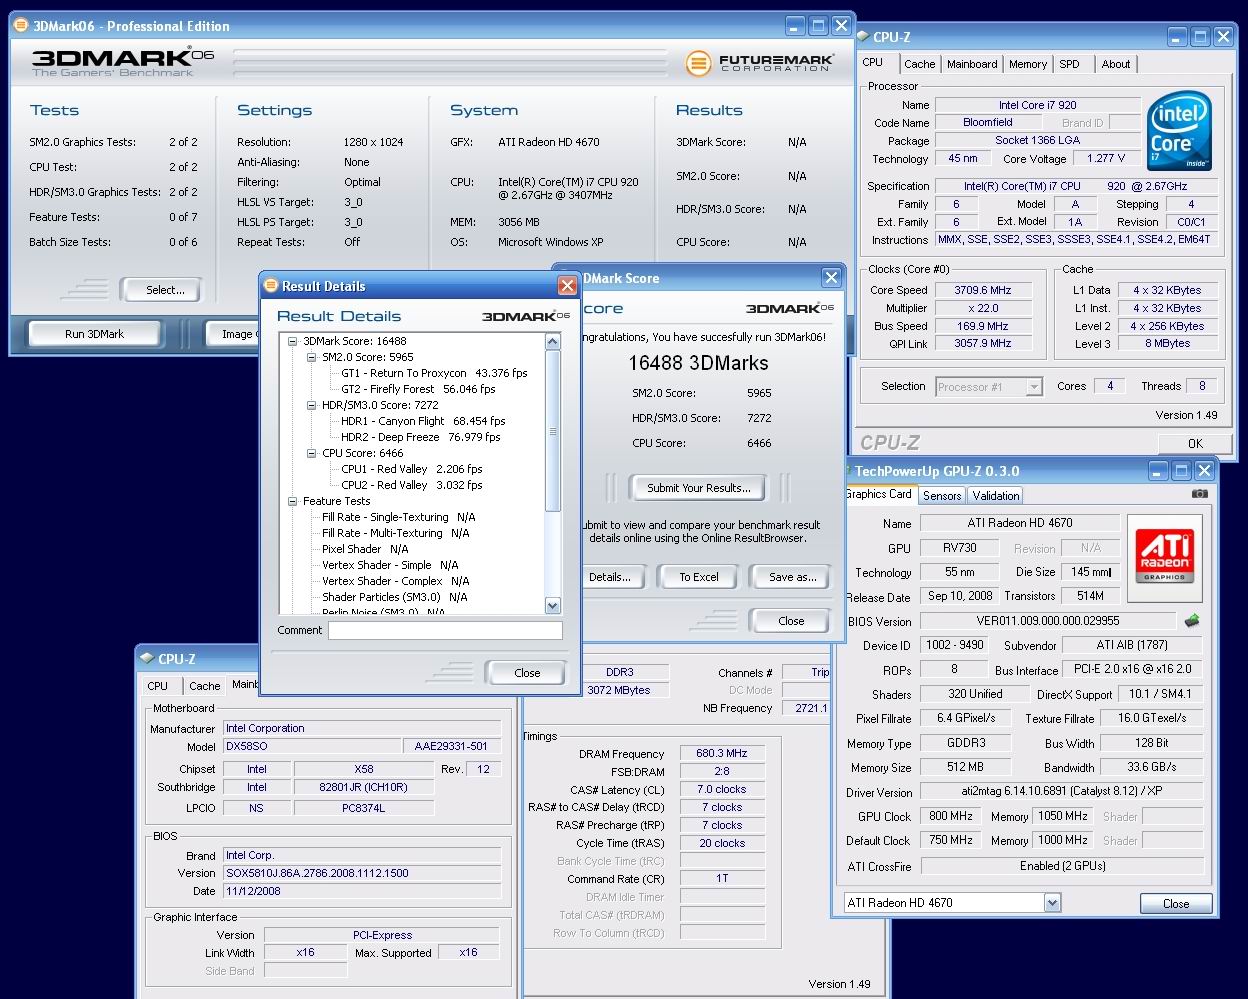
Task: Click the 16488 3DMarks score text
Action: click(x=698, y=363)
